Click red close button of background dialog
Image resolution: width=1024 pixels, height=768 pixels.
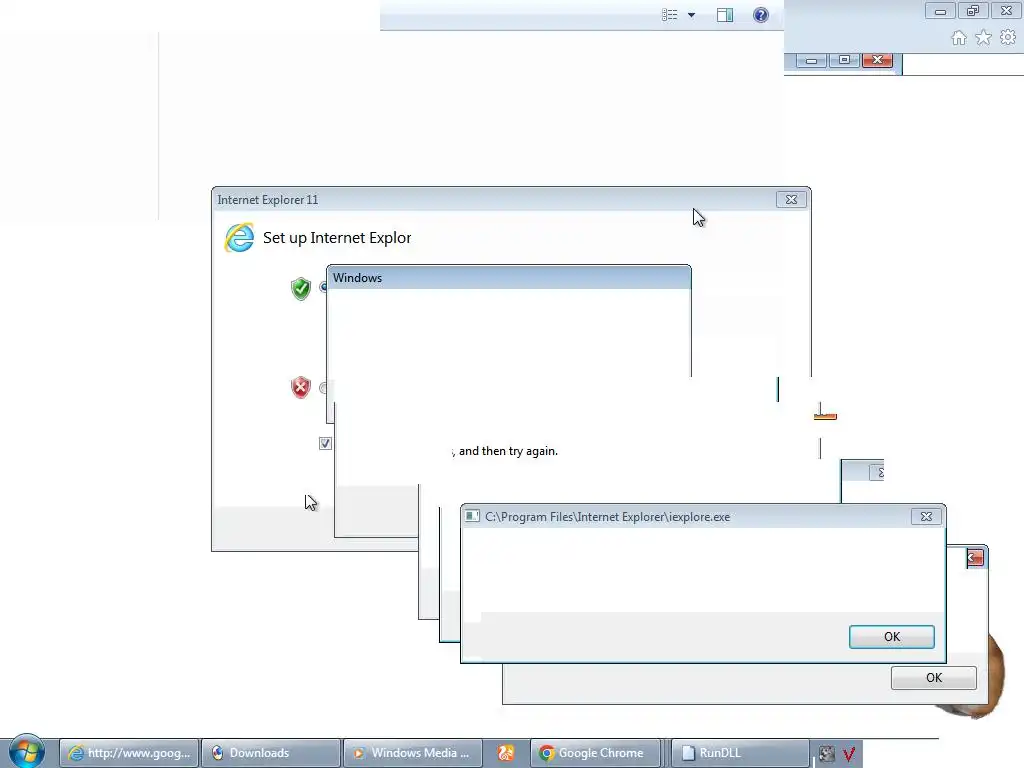[976, 558]
